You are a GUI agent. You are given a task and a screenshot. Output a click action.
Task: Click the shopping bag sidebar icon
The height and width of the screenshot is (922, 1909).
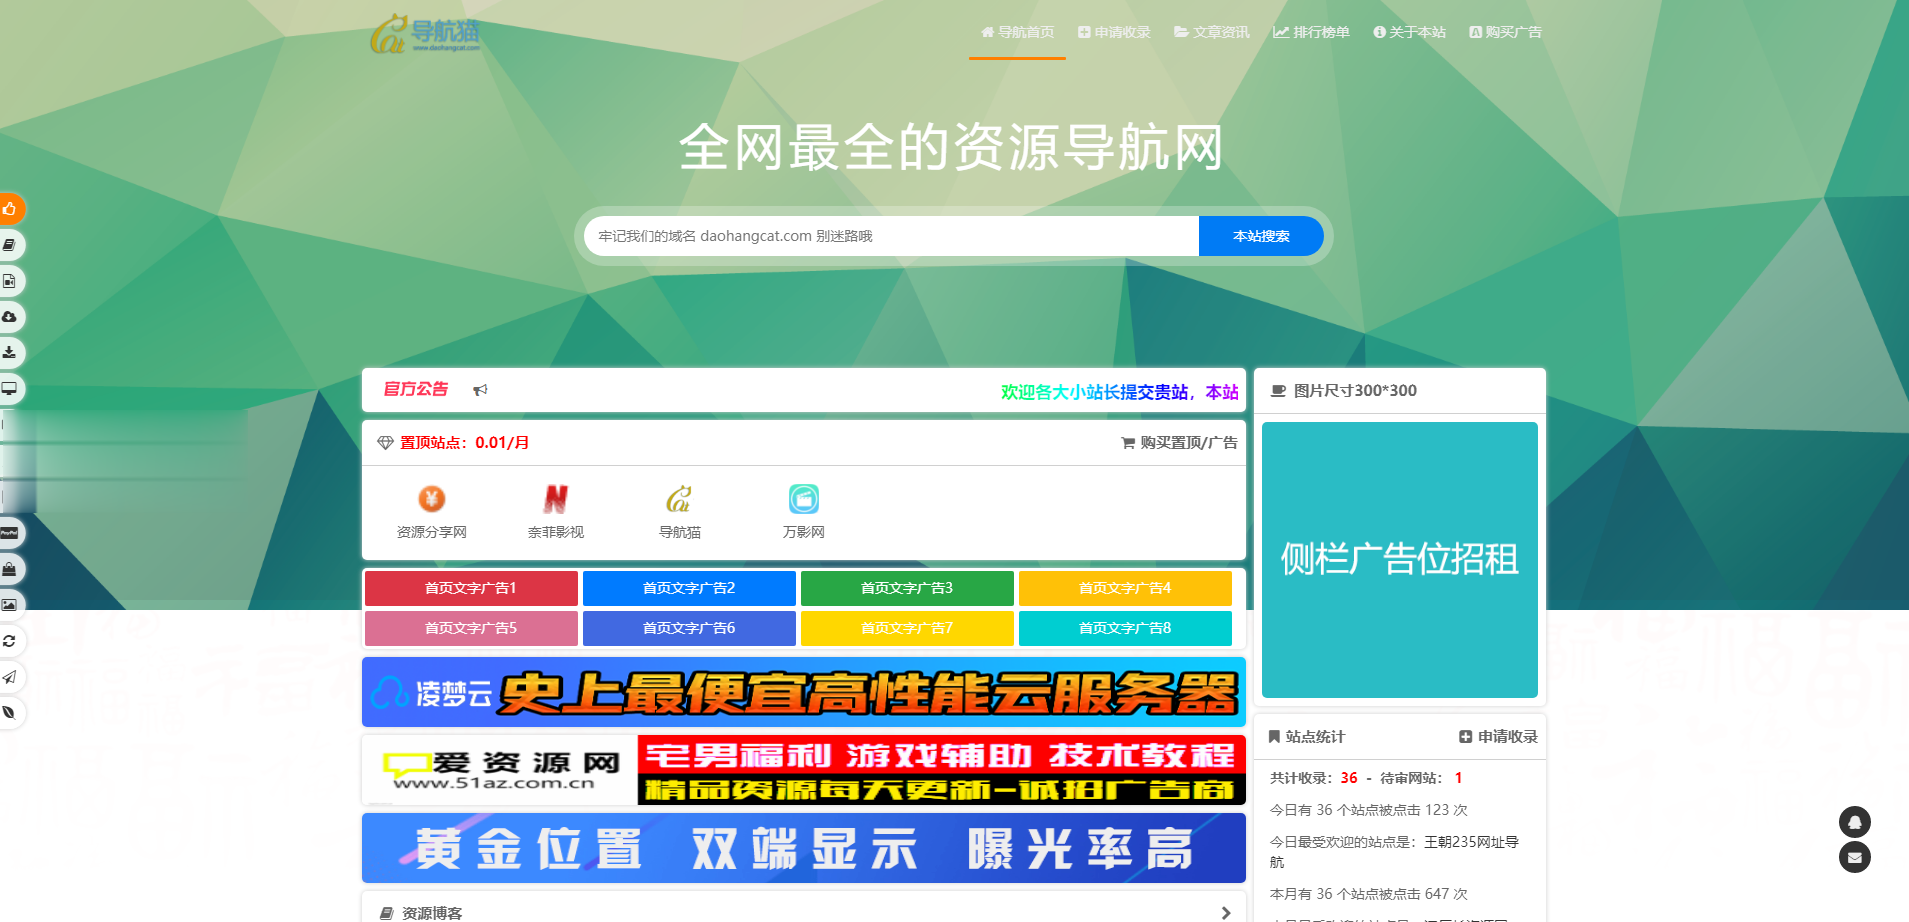[x=12, y=569]
